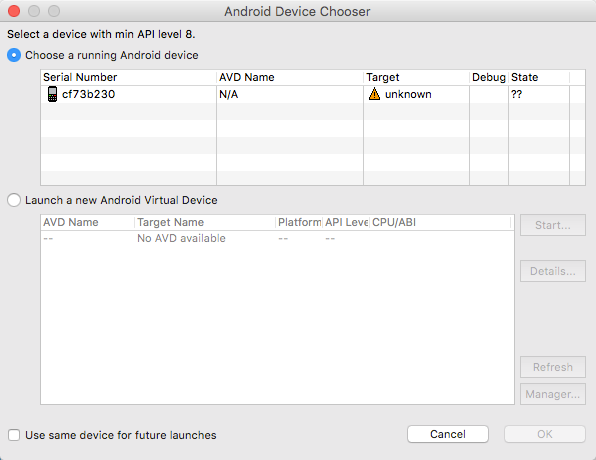The image size is (596, 460).
Task: Enable 'Use same device for future launches'
Action: click(14, 435)
